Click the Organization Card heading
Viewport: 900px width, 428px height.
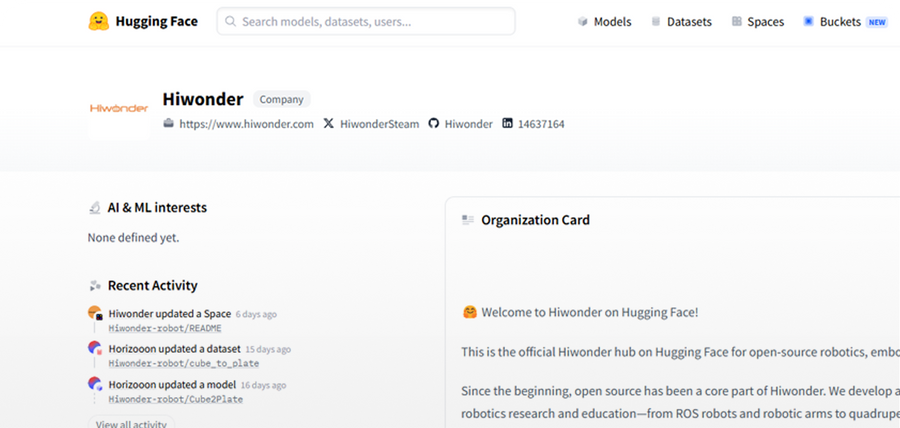point(536,220)
